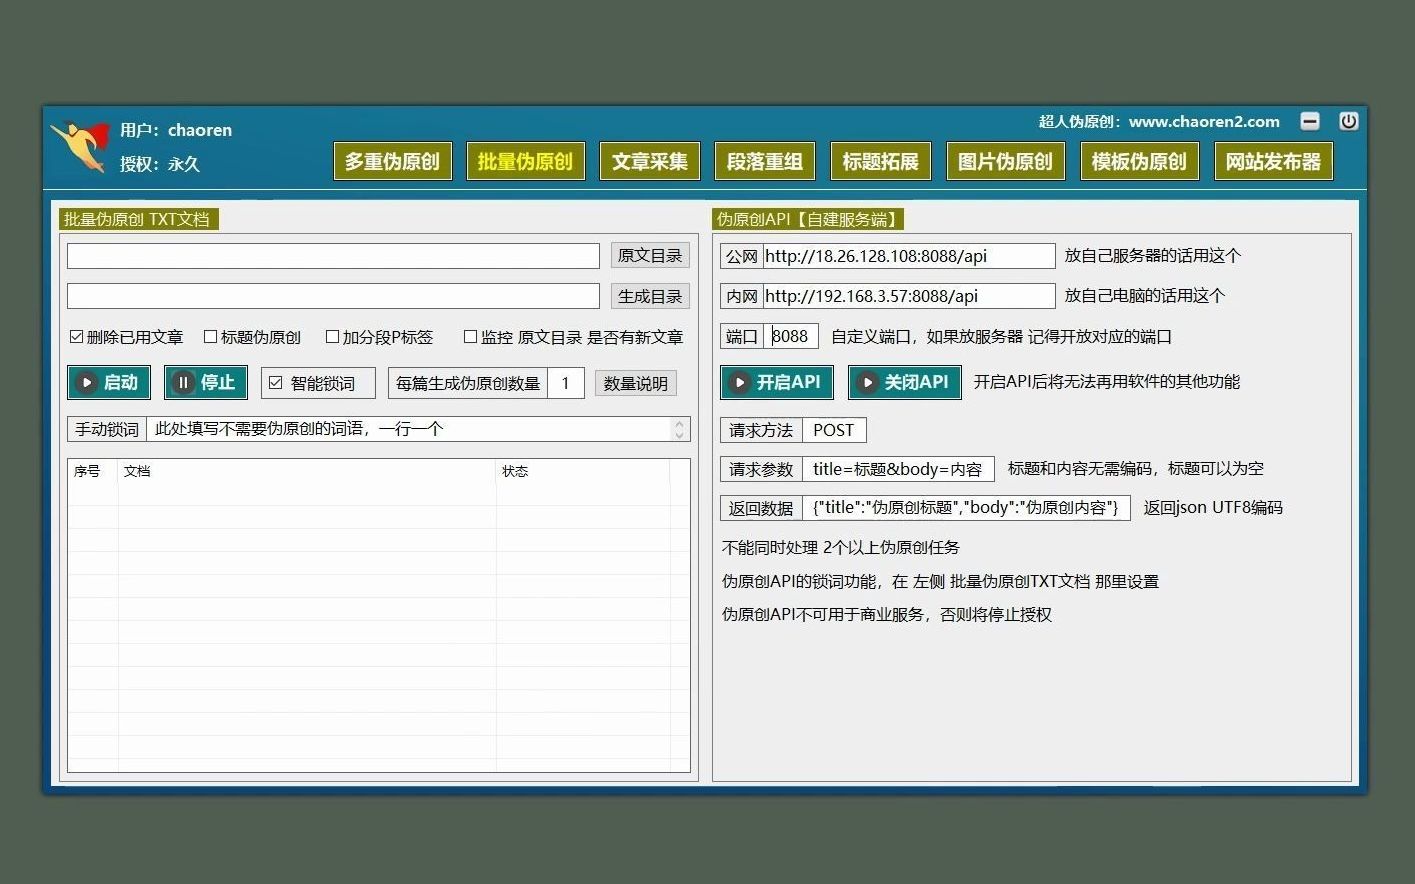Click the down arrow of 手动锁词 scrollbar
The image size is (1415, 884).
[680, 436]
